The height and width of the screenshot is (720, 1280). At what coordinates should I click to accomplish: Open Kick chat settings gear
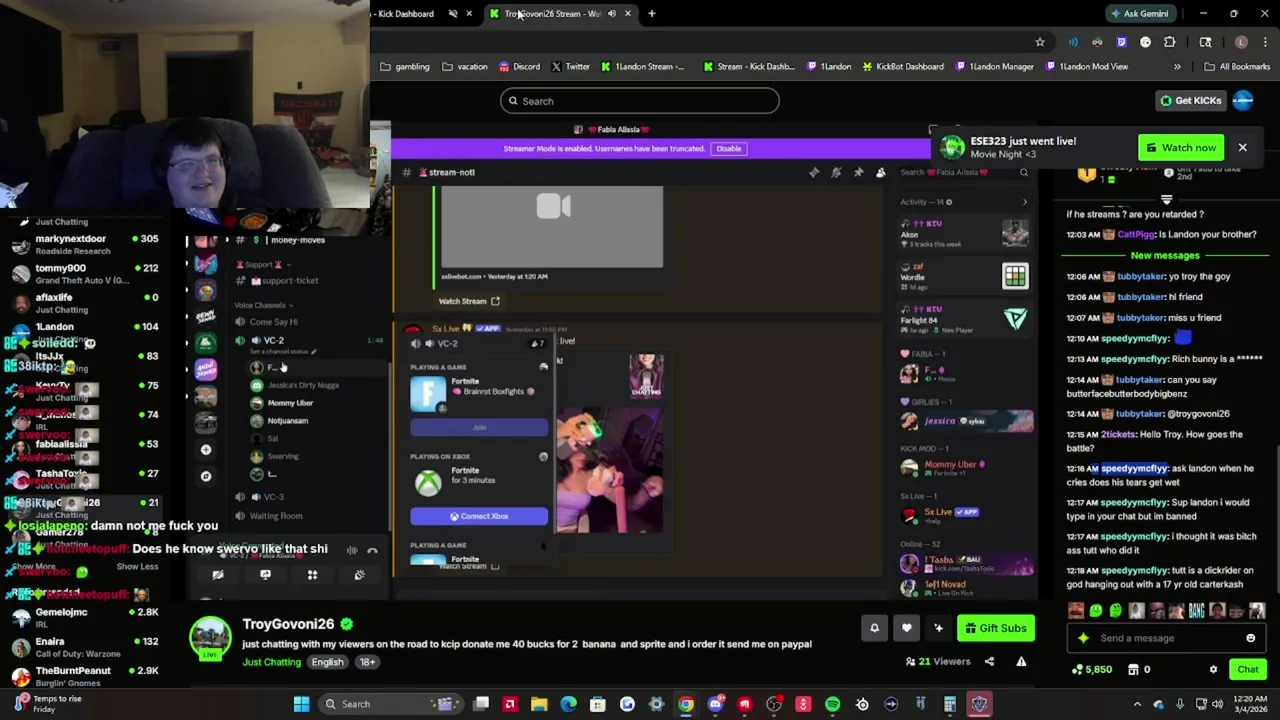(x=1213, y=669)
